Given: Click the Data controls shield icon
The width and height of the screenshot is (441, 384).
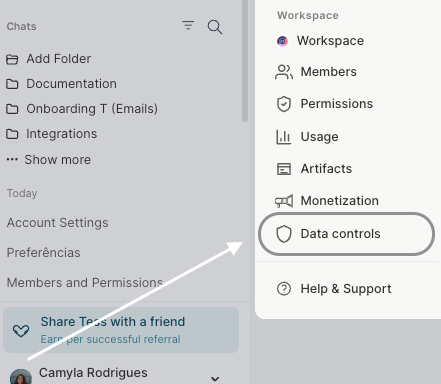Looking at the screenshot, I should click(284, 234).
